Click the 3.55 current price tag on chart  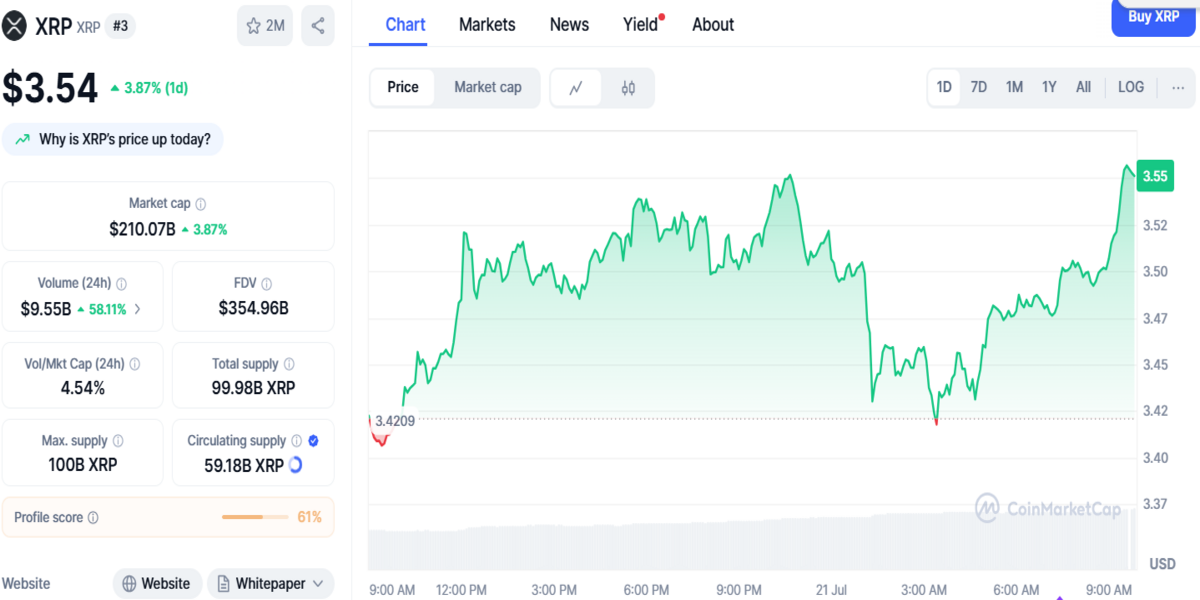pos(1155,177)
